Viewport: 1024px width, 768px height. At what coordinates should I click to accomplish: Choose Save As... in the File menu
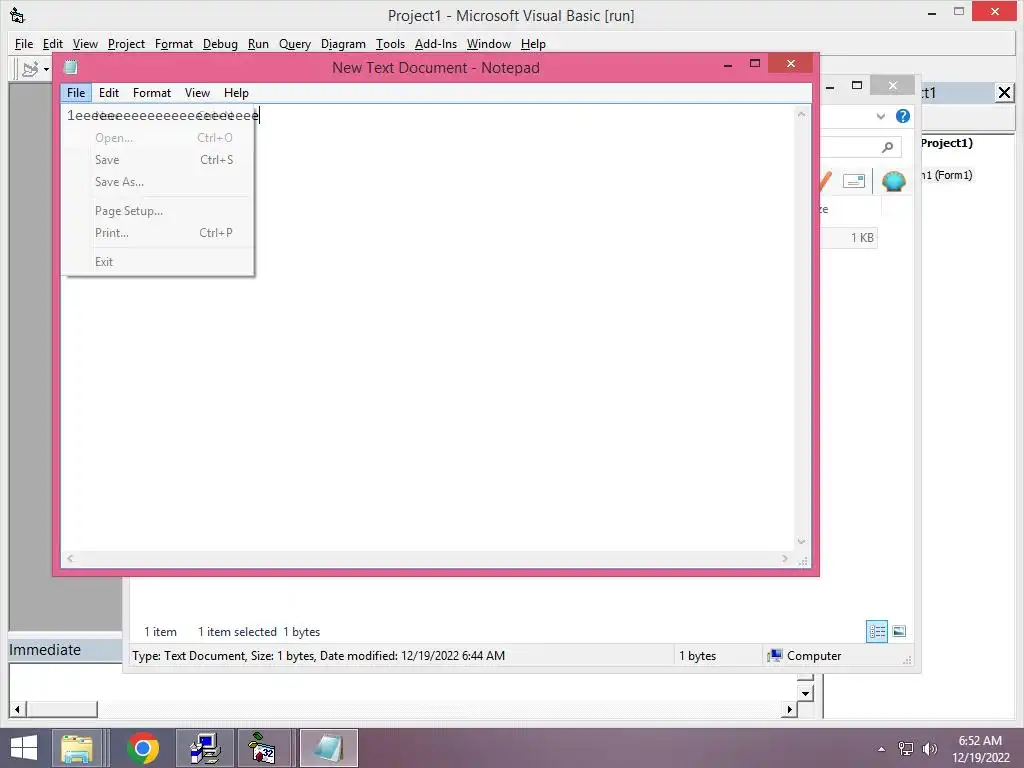(157, 182)
